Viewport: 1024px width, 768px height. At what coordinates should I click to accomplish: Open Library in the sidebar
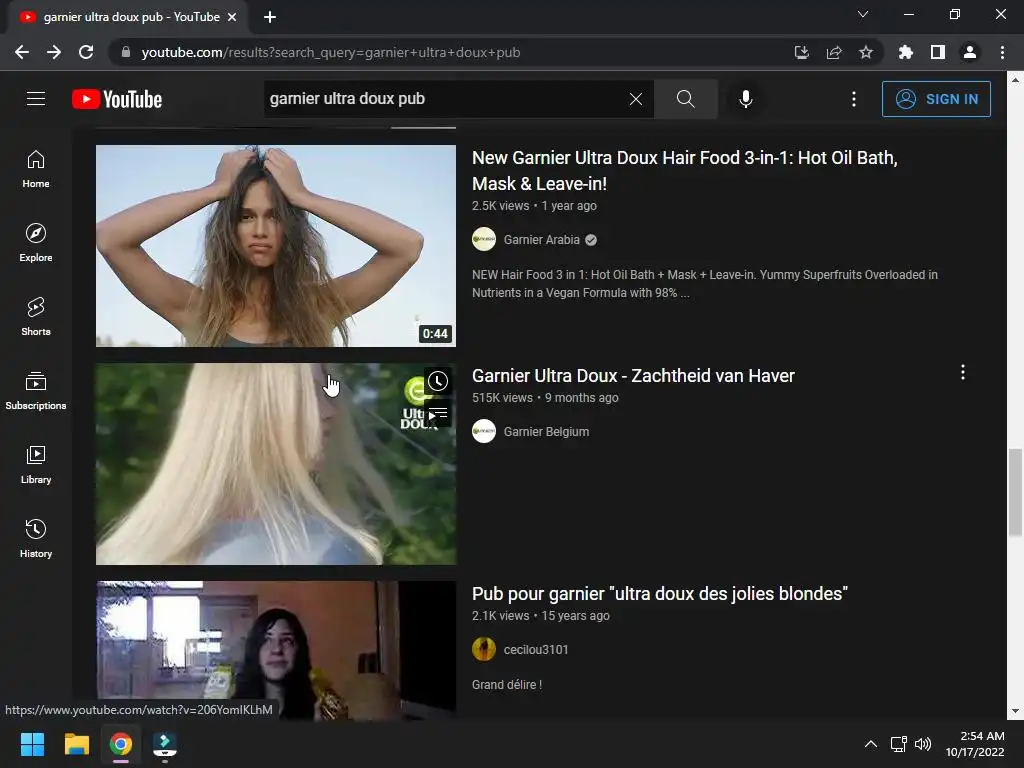pyautogui.click(x=36, y=465)
